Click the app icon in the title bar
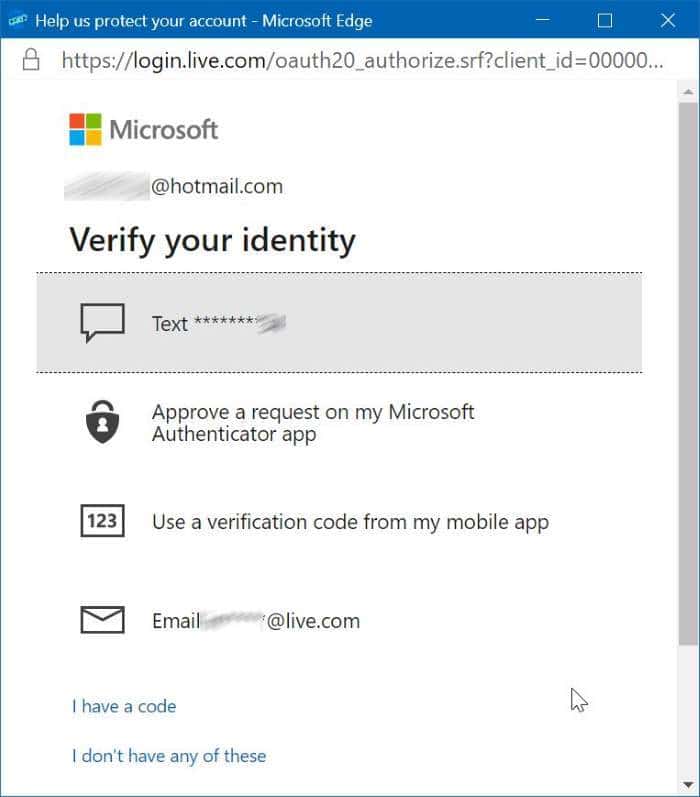The height and width of the screenshot is (797, 700). pyautogui.click(x=18, y=20)
